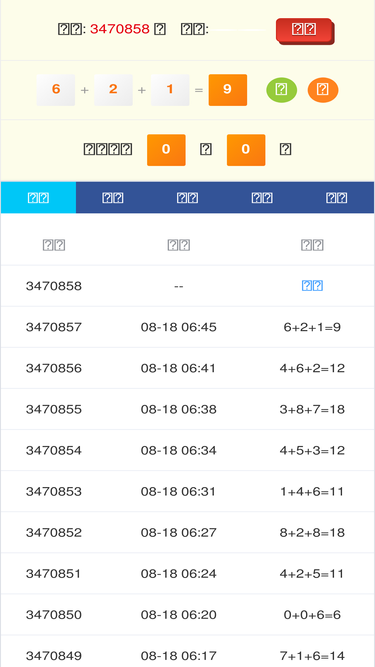Switch to the blue tab next to the cyan tab
Viewport: 375px width, 667px height.
(113, 197)
